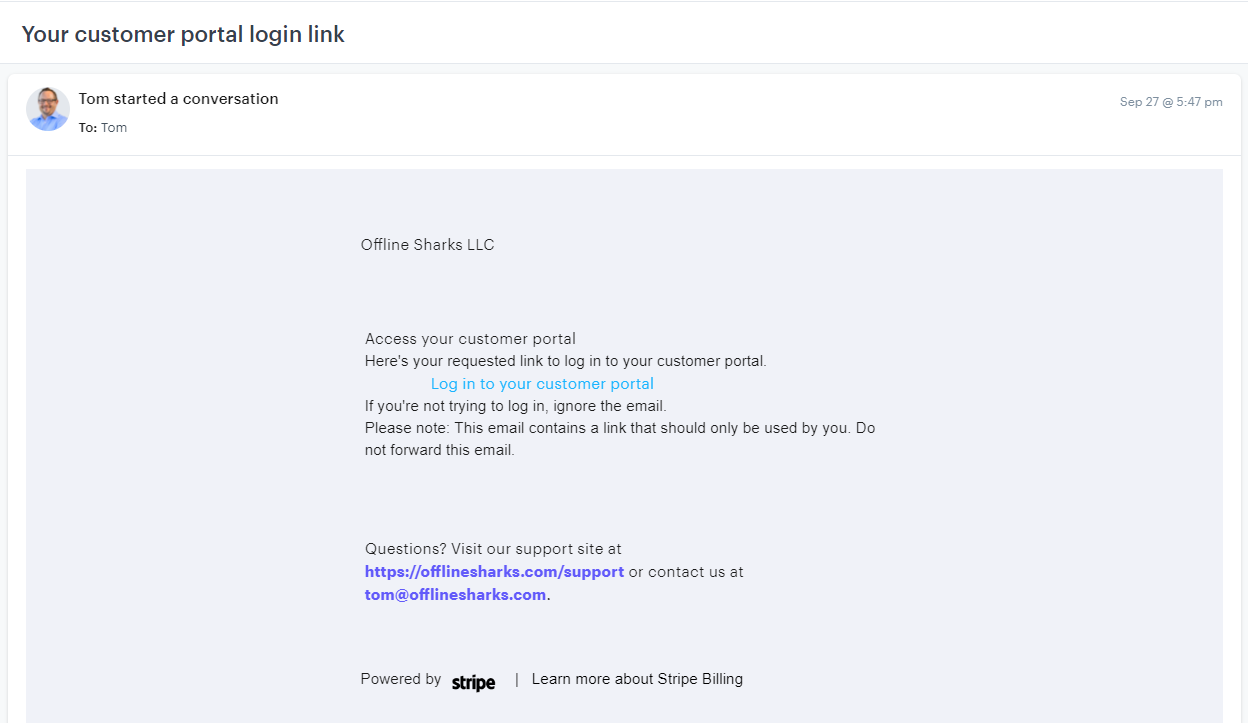Click the 'Access your customer portal' heading

(470, 339)
